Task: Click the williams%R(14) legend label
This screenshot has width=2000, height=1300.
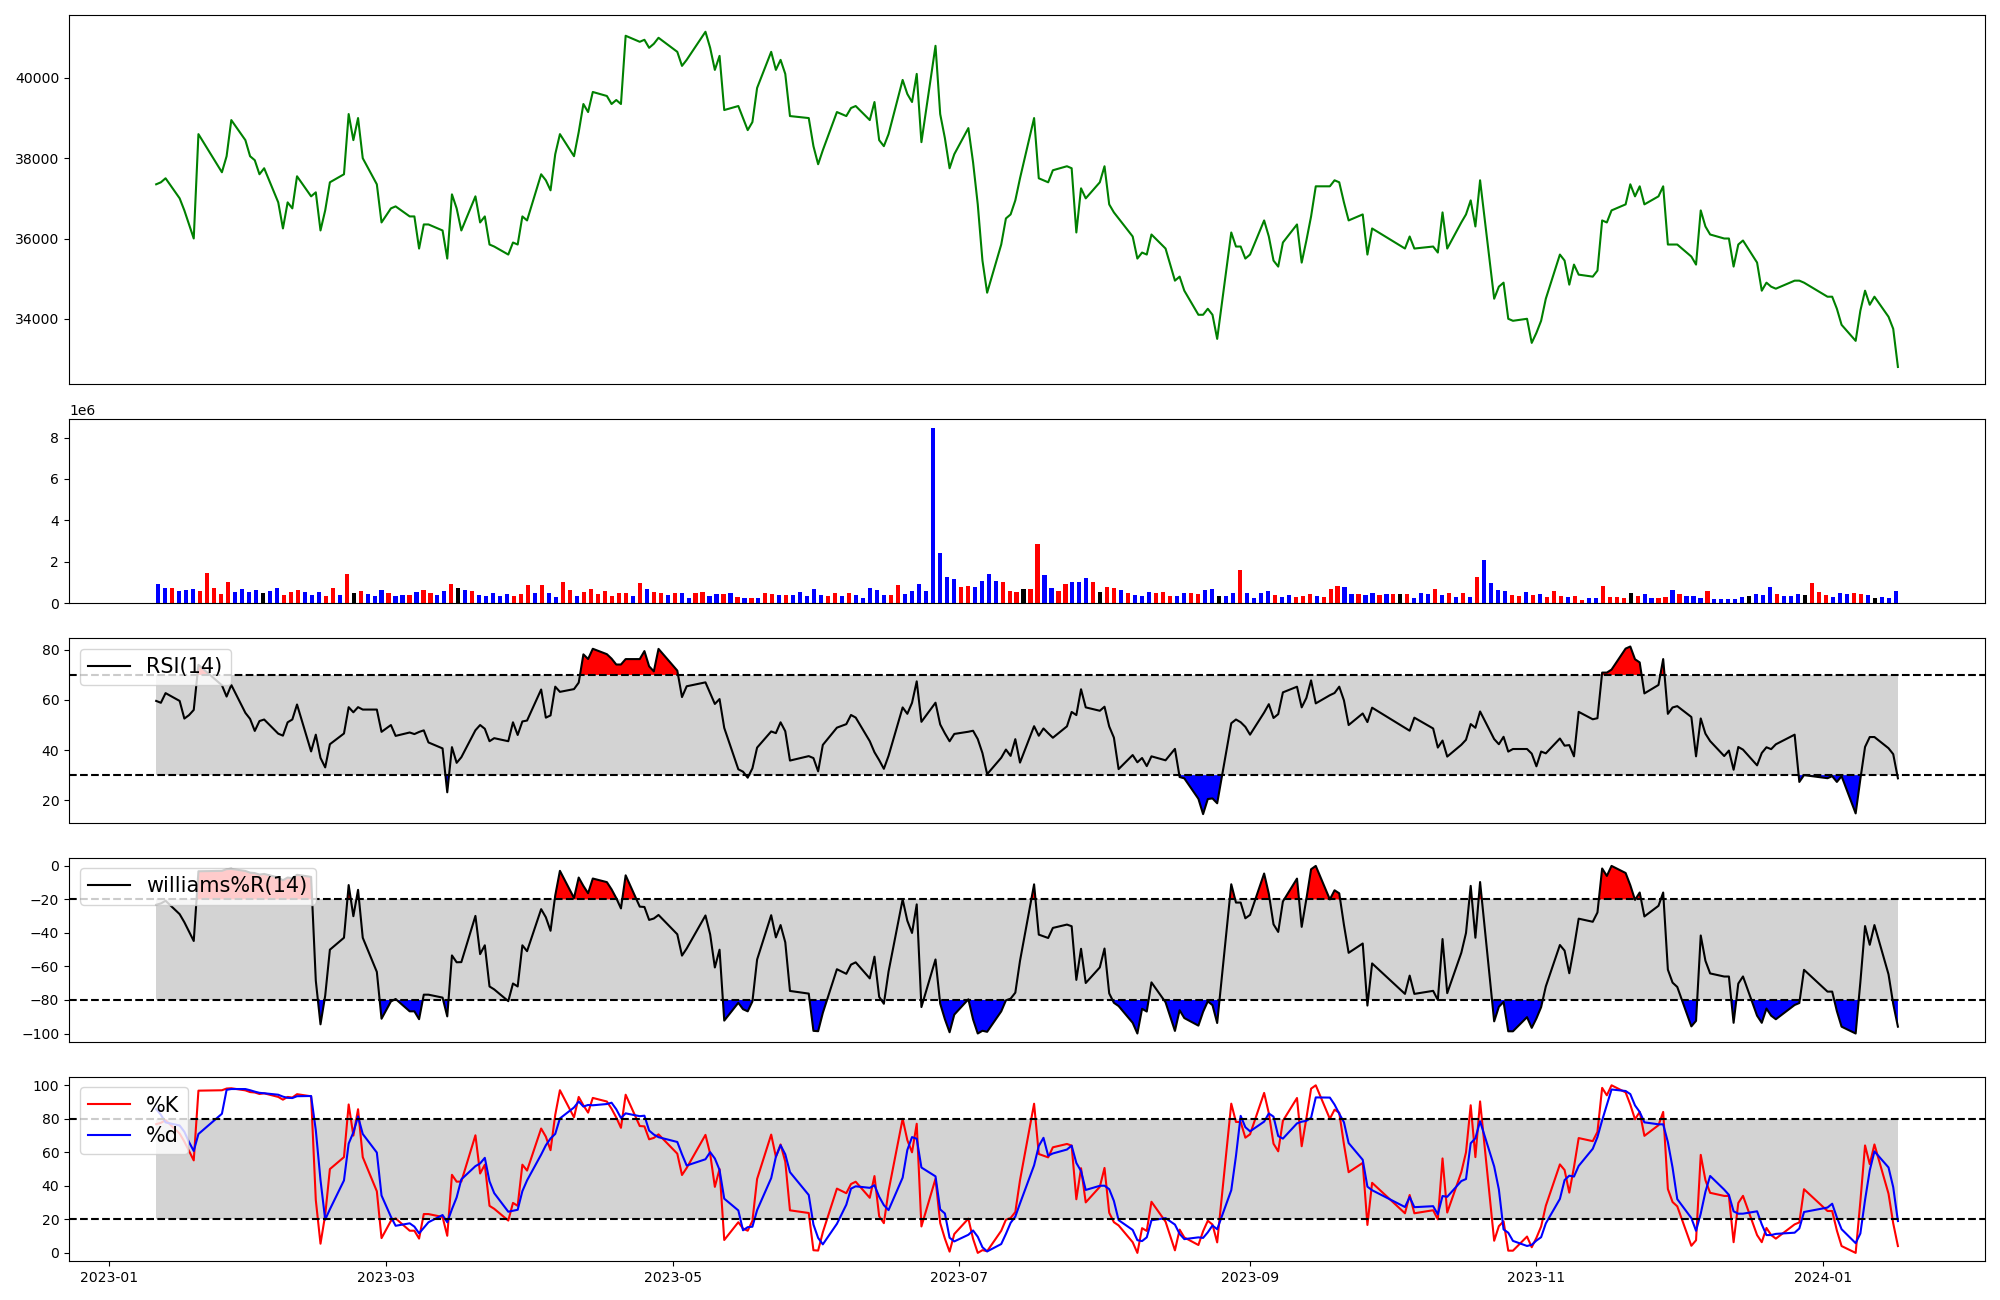Action: [227, 885]
